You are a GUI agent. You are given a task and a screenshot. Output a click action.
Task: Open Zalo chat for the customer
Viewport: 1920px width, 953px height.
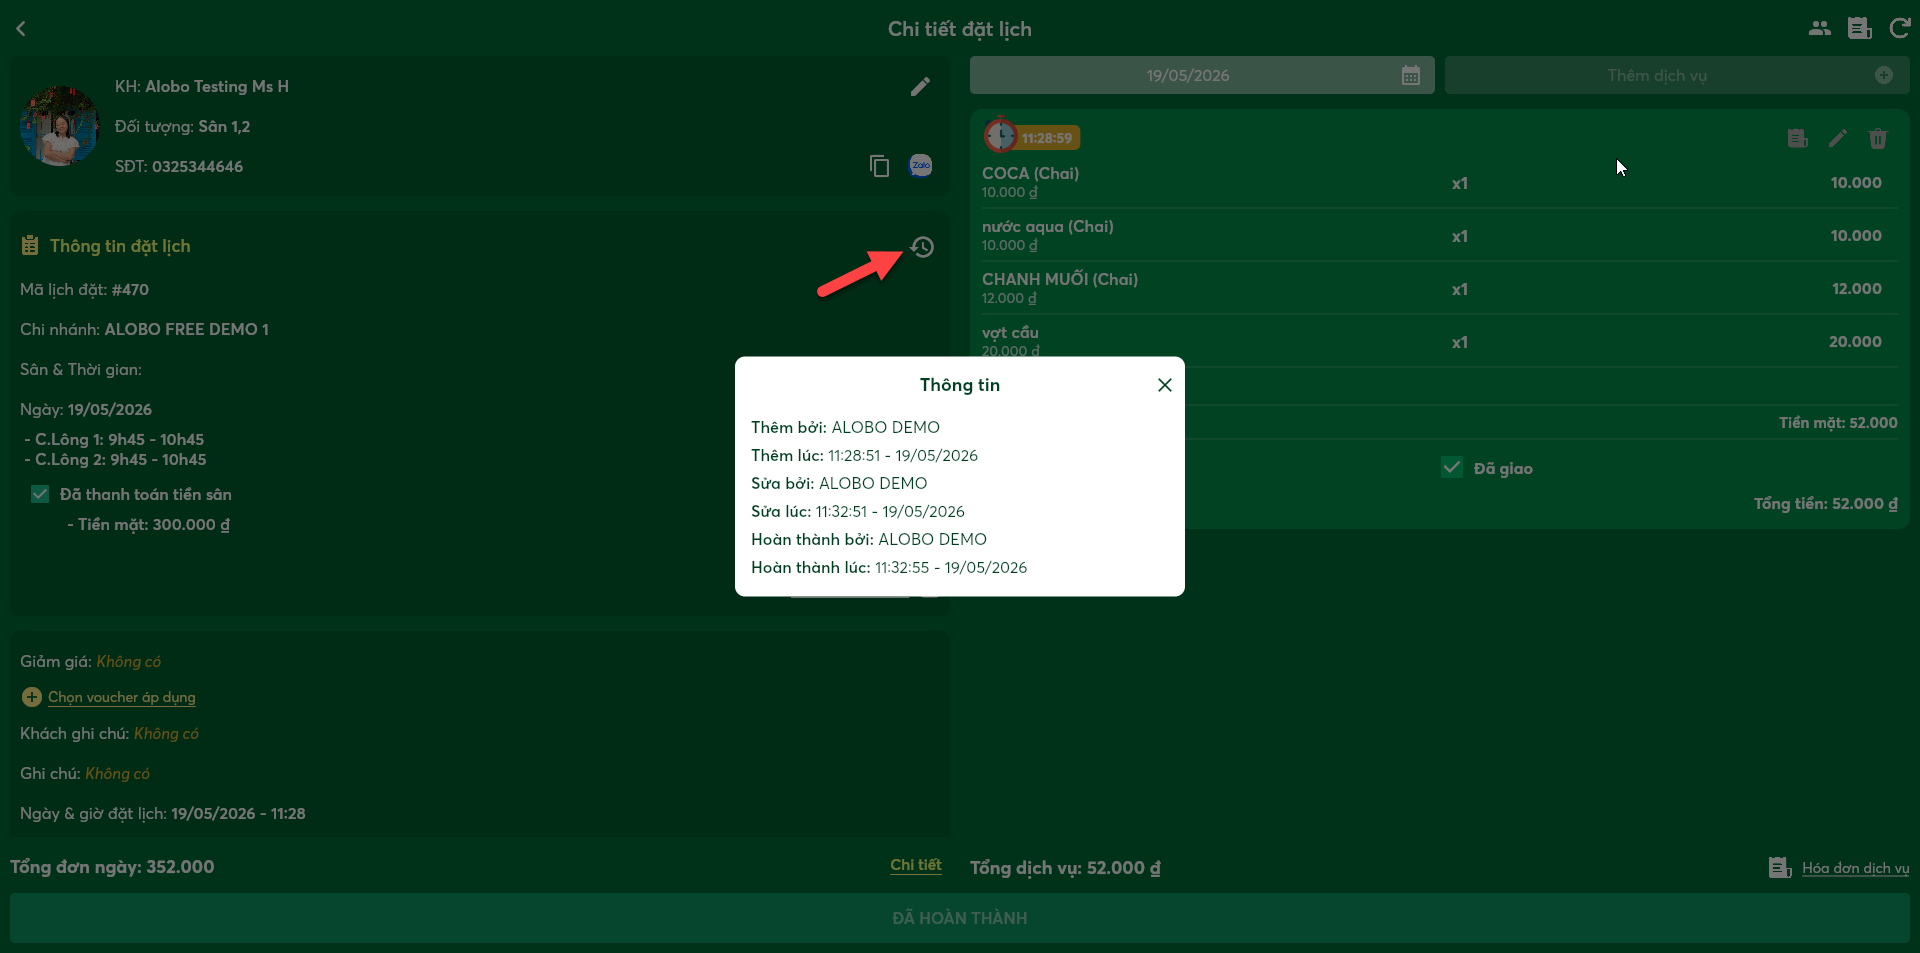point(920,166)
